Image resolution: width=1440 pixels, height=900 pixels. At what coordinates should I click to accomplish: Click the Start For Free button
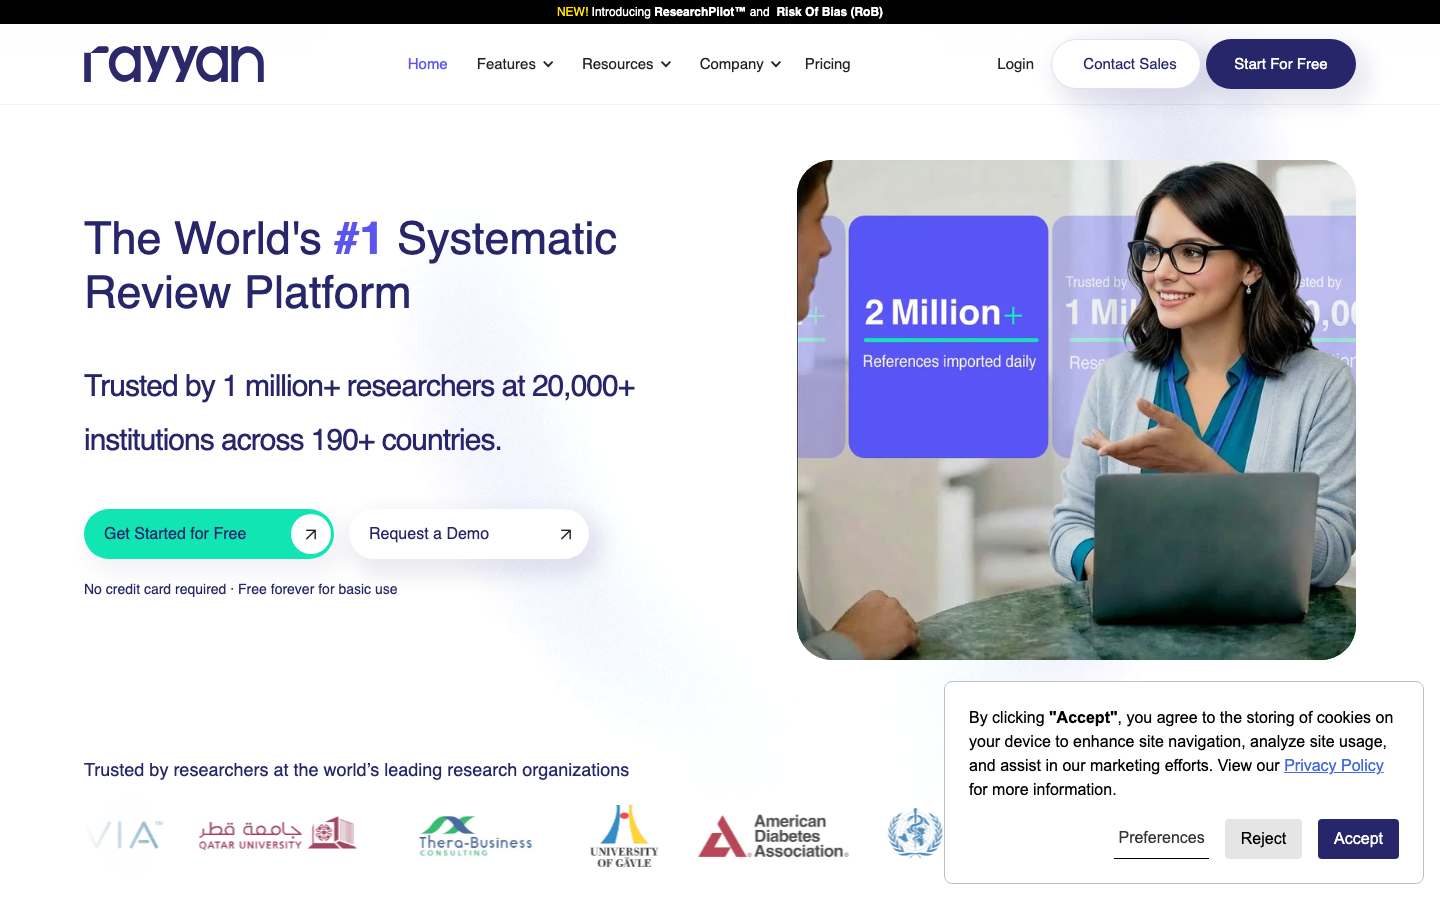coord(1281,64)
